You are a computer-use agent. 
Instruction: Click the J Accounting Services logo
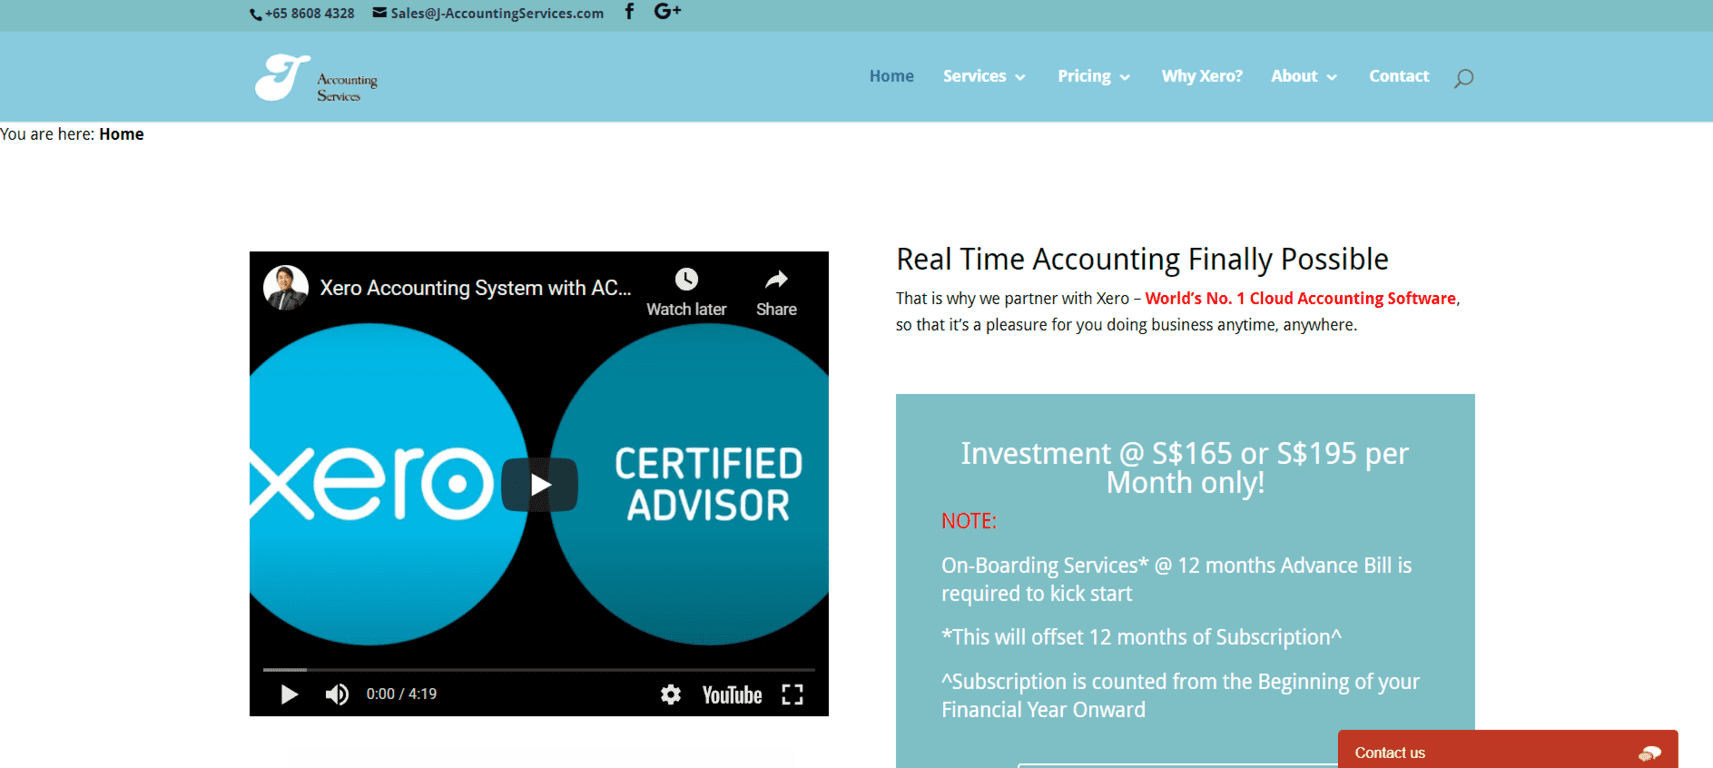[x=316, y=77]
